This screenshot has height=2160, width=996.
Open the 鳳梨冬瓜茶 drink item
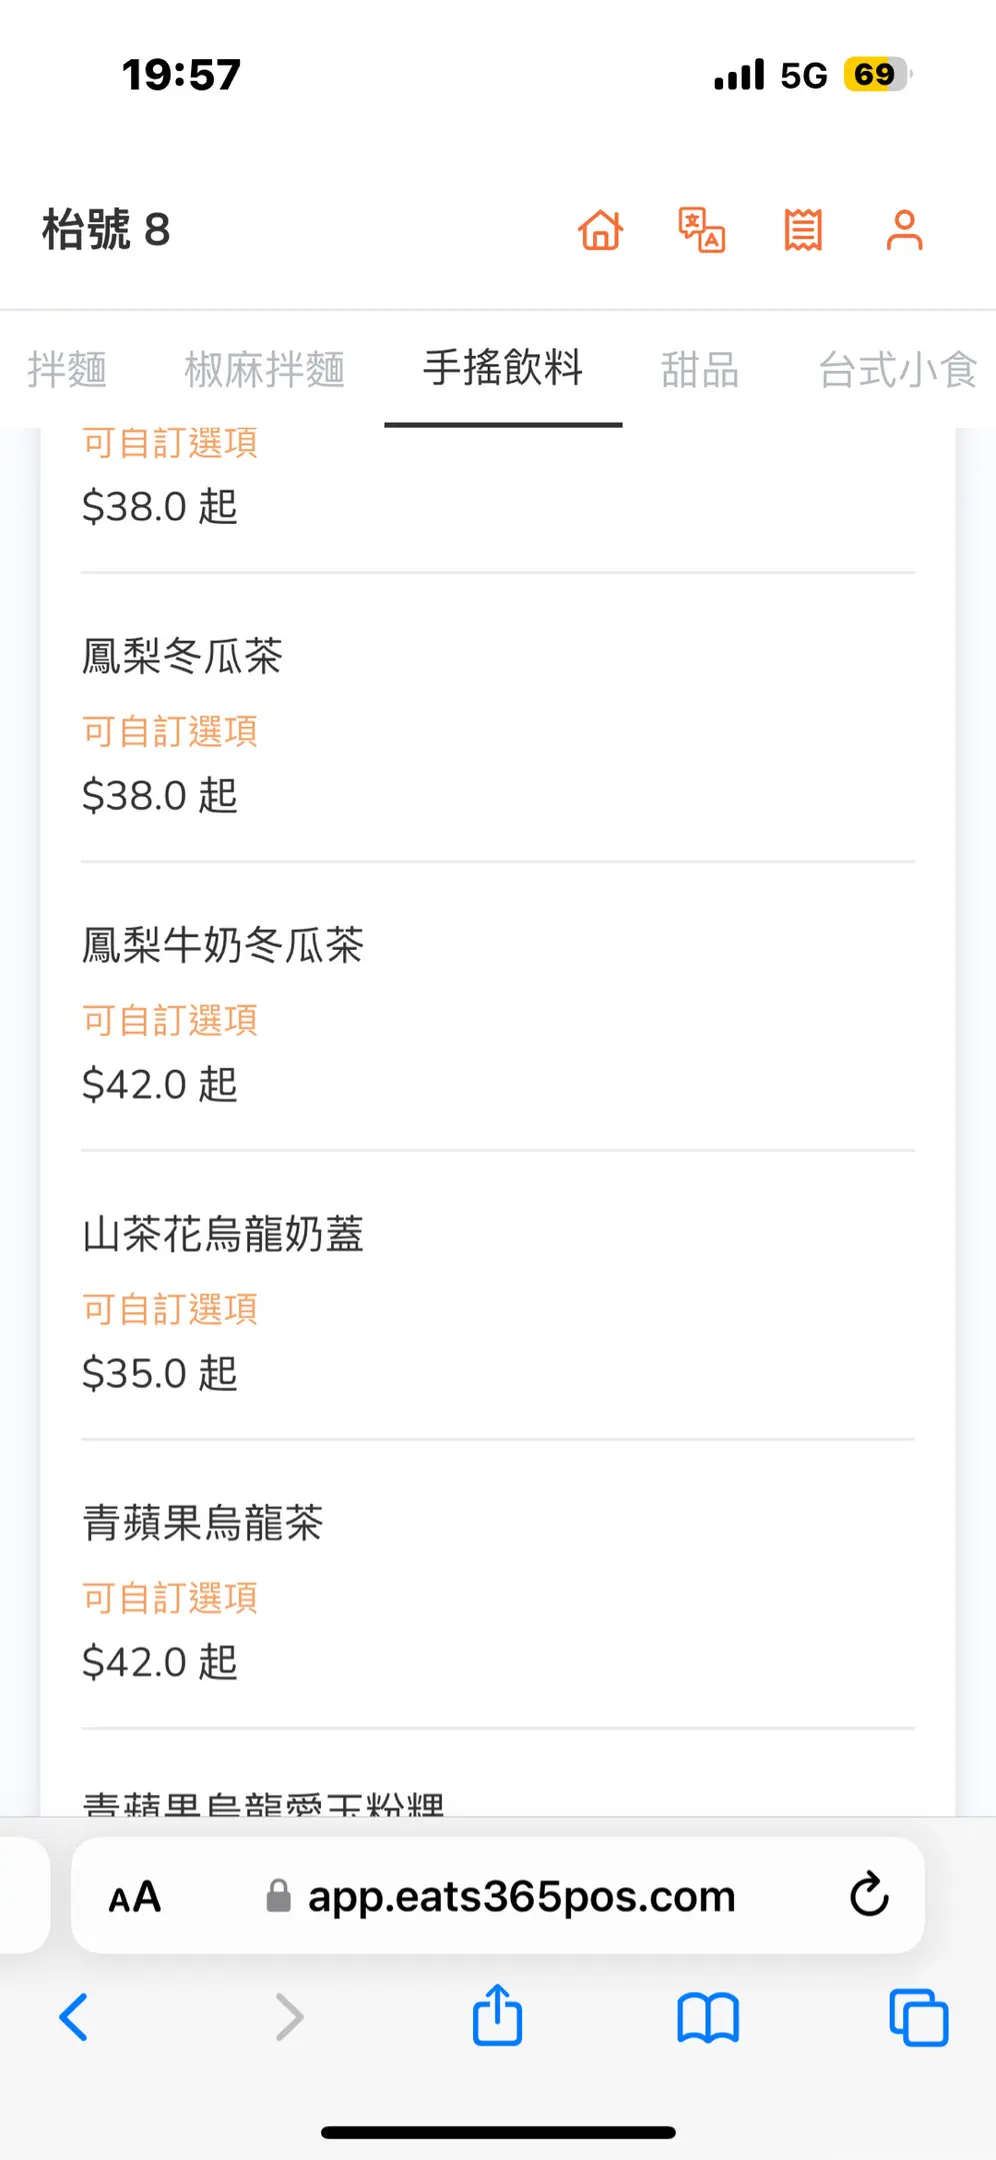[182, 657]
